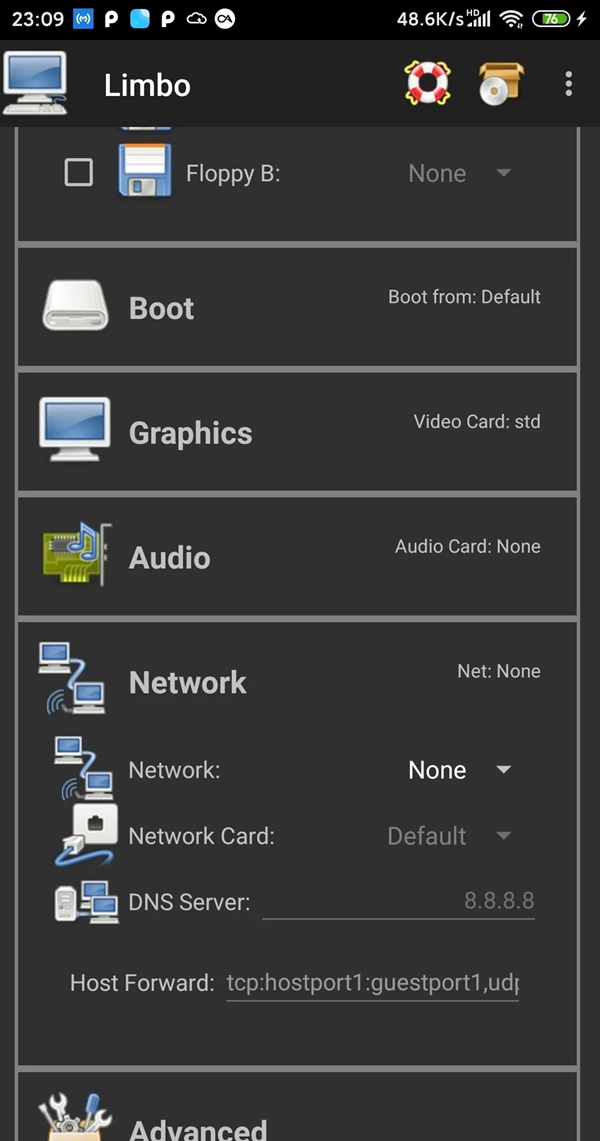This screenshot has height=1141, width=600.
Task: Click the 'Network Card:' label
Action: tap(201, 836)
